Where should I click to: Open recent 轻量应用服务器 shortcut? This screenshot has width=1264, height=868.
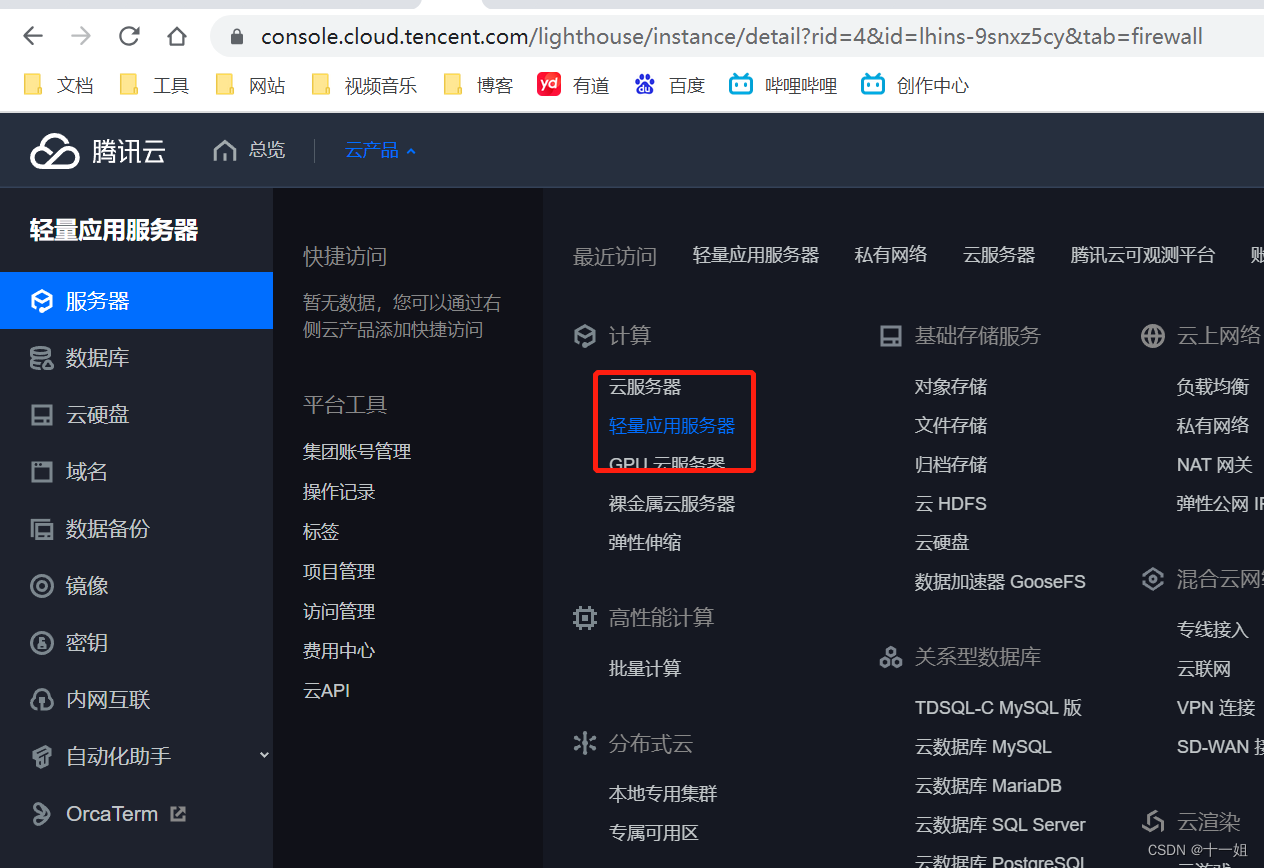pyautogui.click(x=756, y=255)
